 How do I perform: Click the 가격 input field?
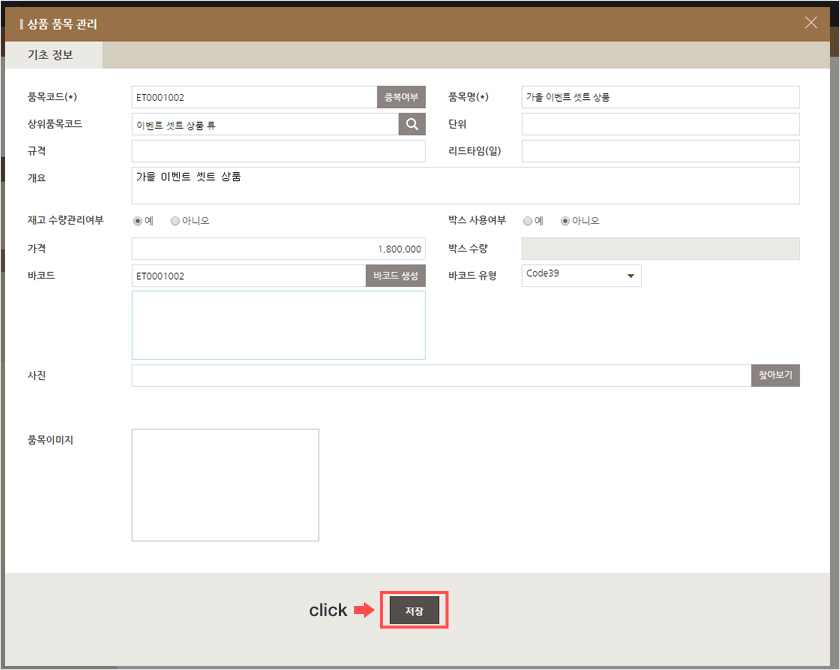[x=279, y=249]
